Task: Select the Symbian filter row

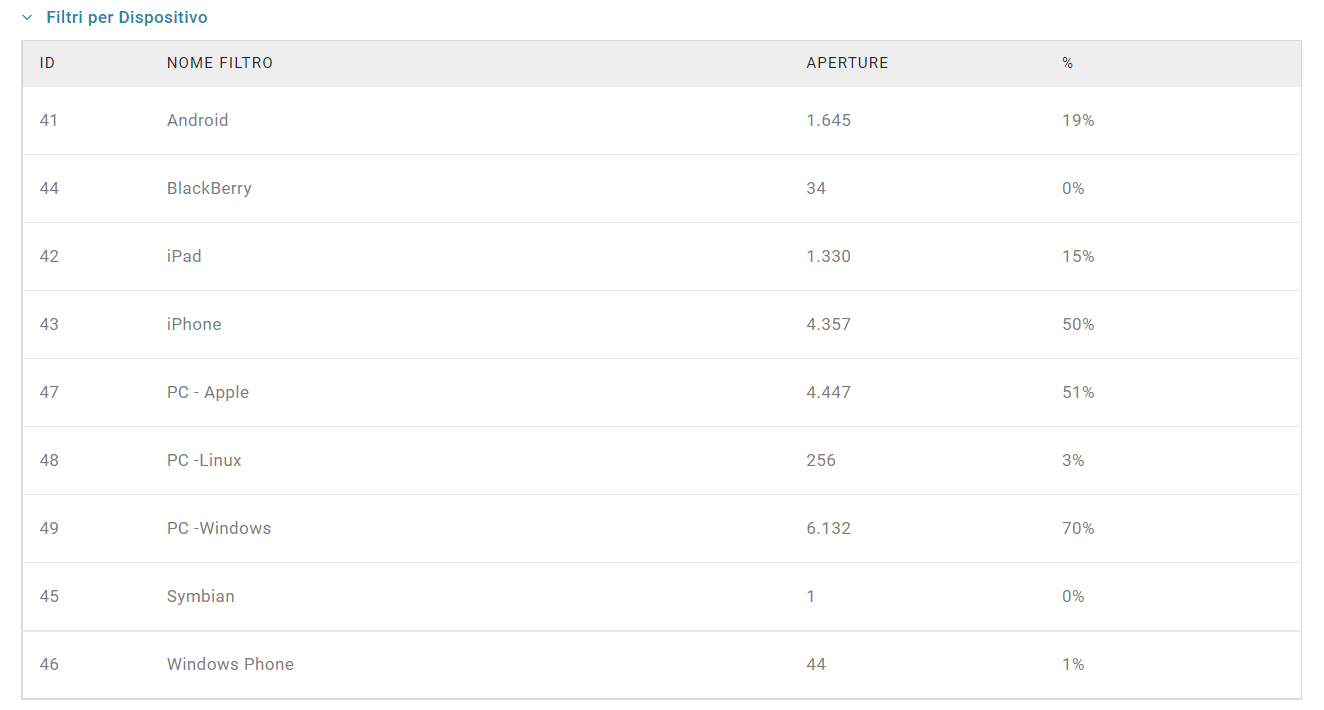Action: coord(201,596)
